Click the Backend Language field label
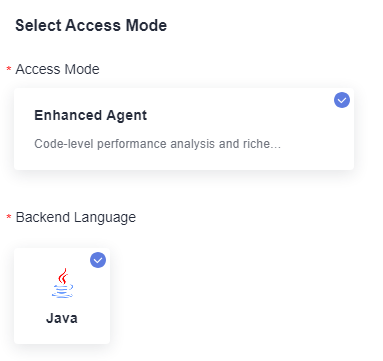383x361 pixels. point(76,217)
